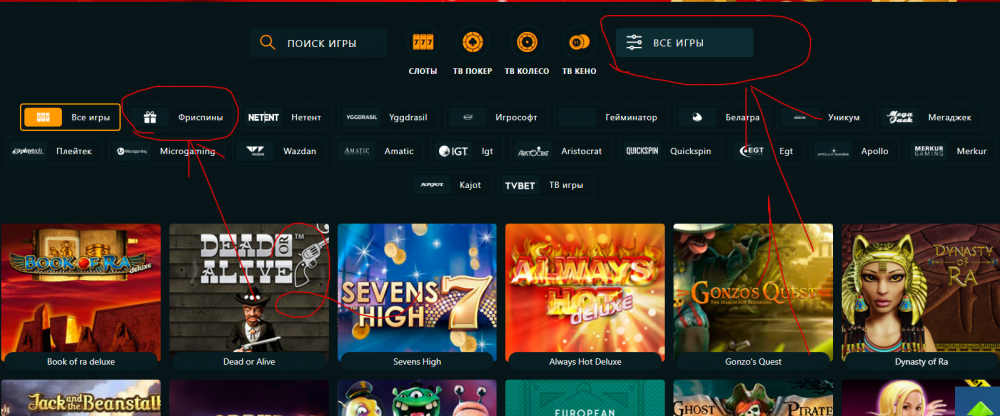Filter games by Netent provider
This screenshot has height=416, width=1000.
pos(285,117)
